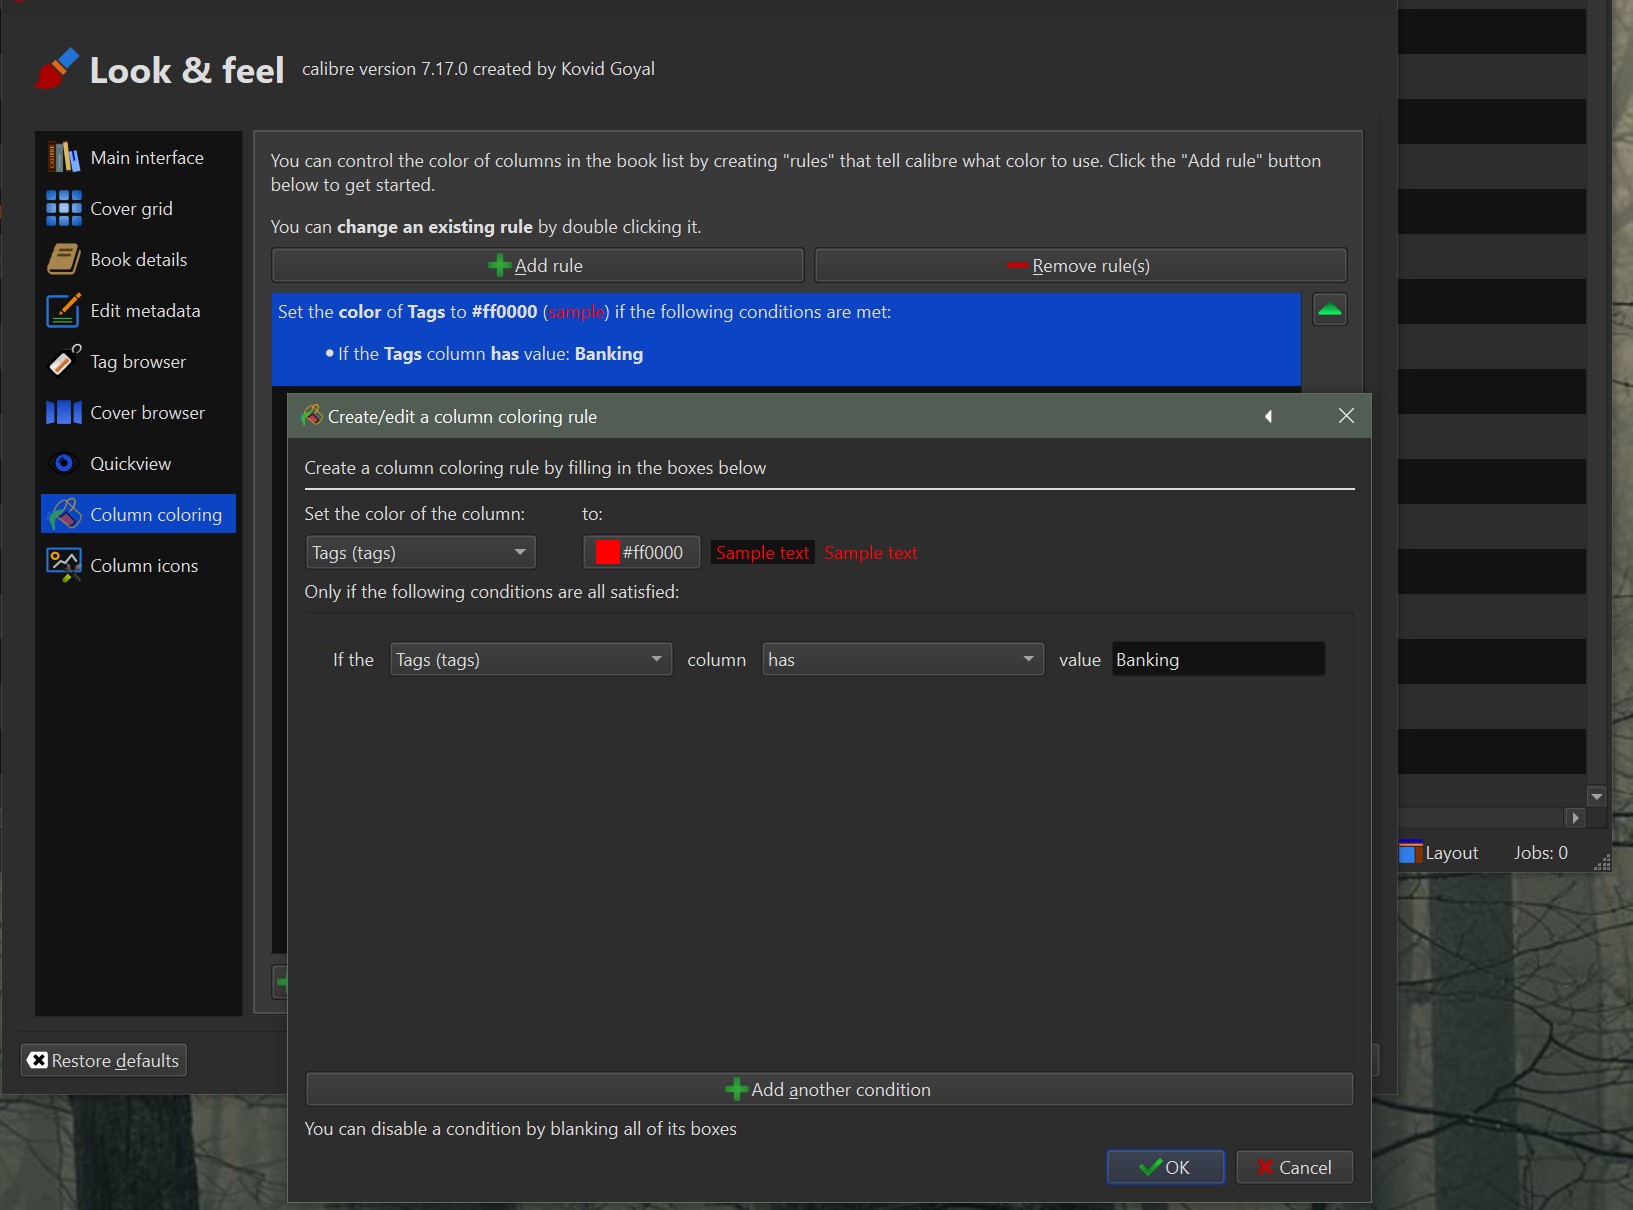Click 'Only if the following conditions are all satisfied' label
Screen dimensions: 1633x1210
point(491,592)
